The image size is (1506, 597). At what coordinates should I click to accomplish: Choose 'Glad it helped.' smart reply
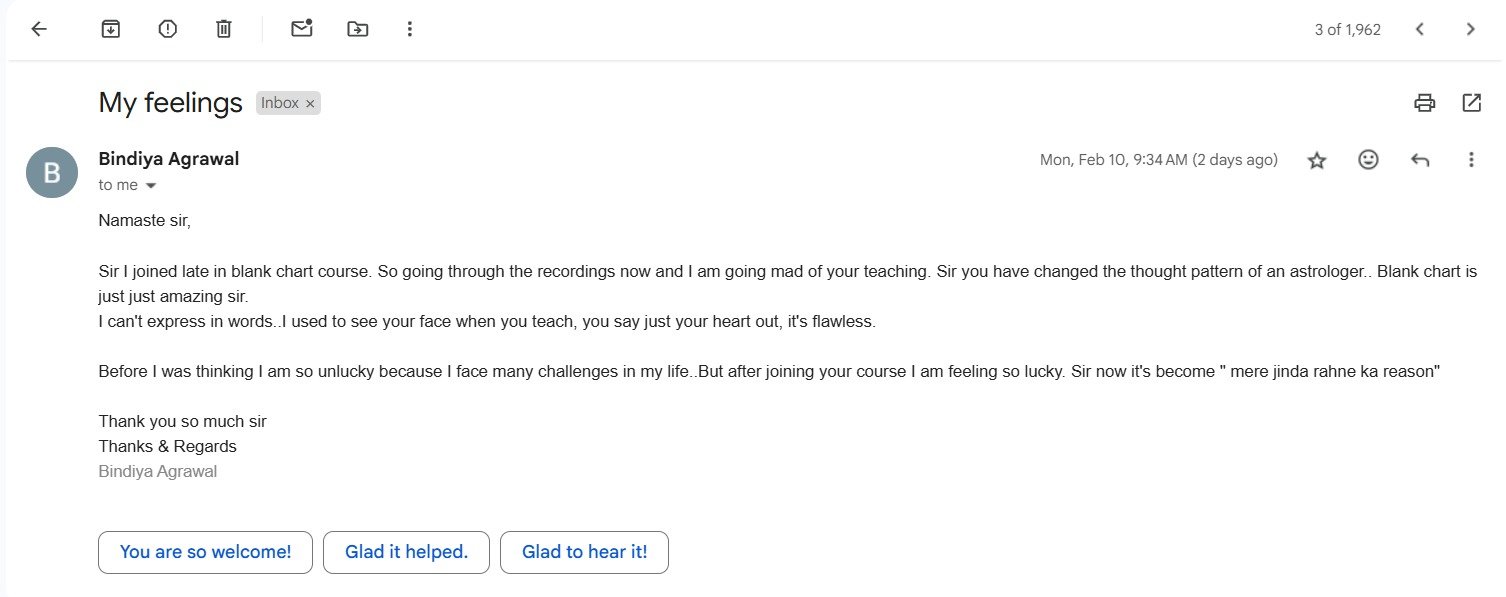click(x=406, y=552)
